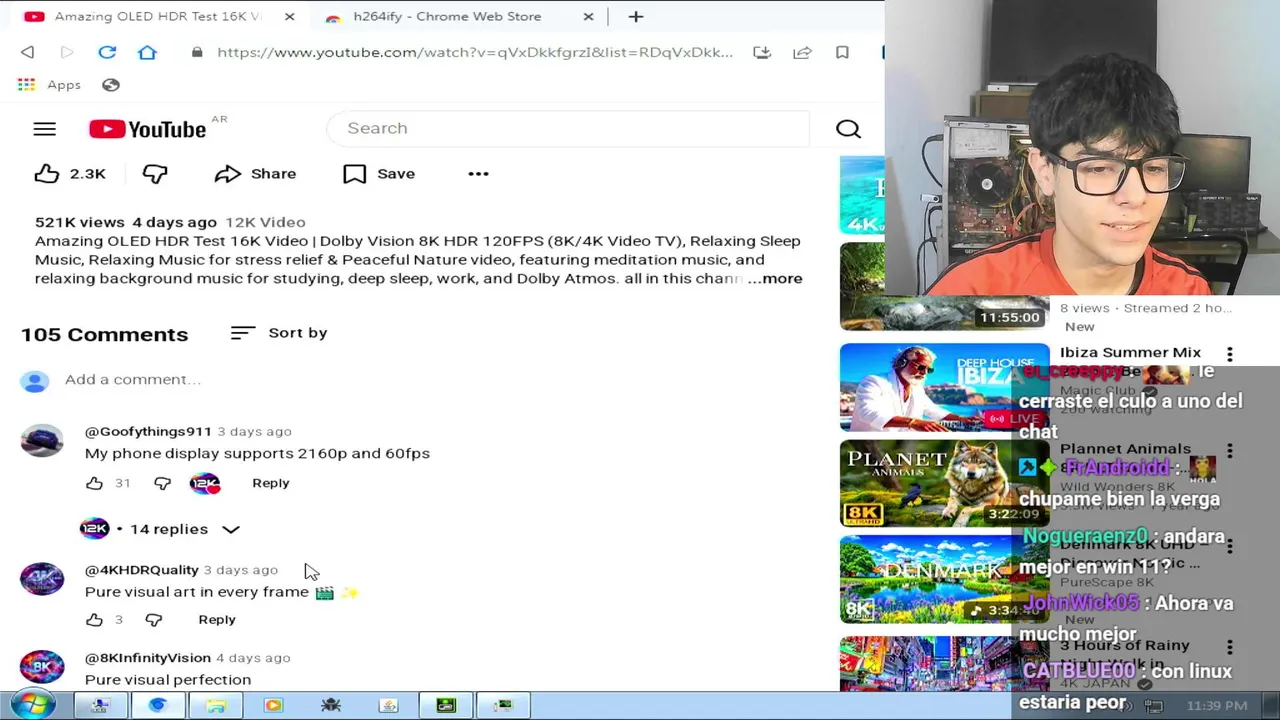
Task: Open the Sort by comments dropdown
Action: pos(279,333)
